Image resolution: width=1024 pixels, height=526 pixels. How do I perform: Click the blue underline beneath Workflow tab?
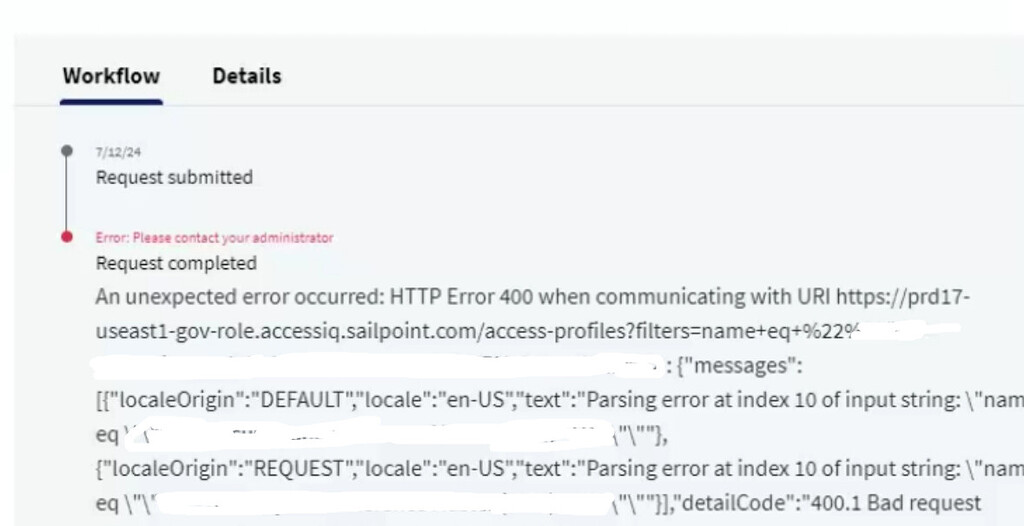coord(111,102)
